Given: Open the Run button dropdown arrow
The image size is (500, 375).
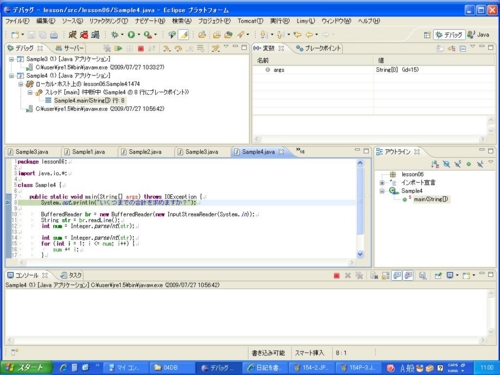Looking at the screenshot, I should point(139,35).
